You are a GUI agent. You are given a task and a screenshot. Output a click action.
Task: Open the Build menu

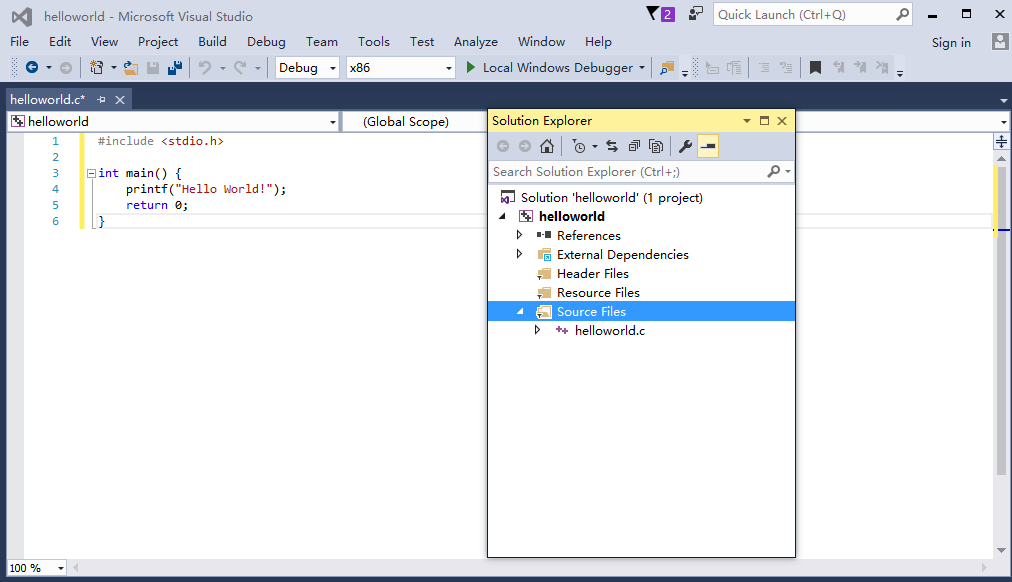tap(212, 42)
